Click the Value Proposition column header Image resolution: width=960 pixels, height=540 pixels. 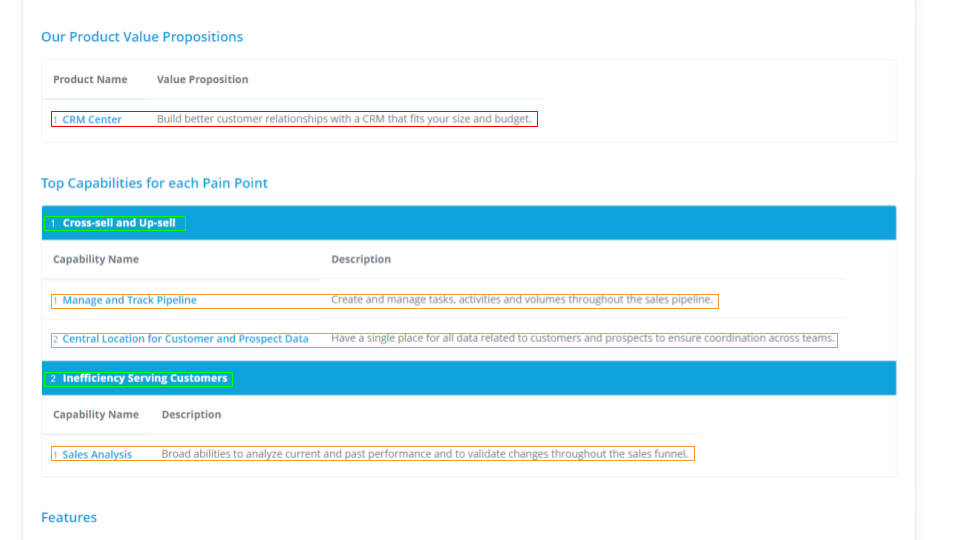pyautogui.click(x=202, y=79)
